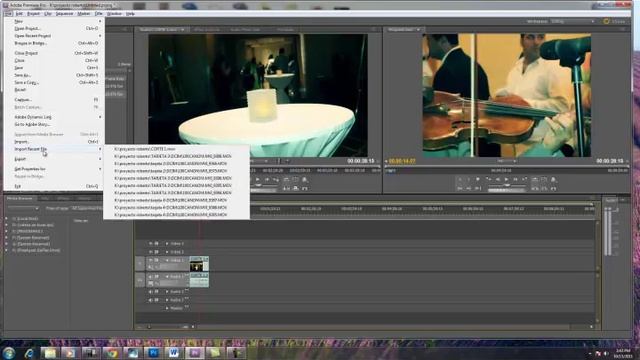Screen dimensions: 640x360
Task: Open the Sequence menu in menu bar
Action: click(x=64, y=14)
